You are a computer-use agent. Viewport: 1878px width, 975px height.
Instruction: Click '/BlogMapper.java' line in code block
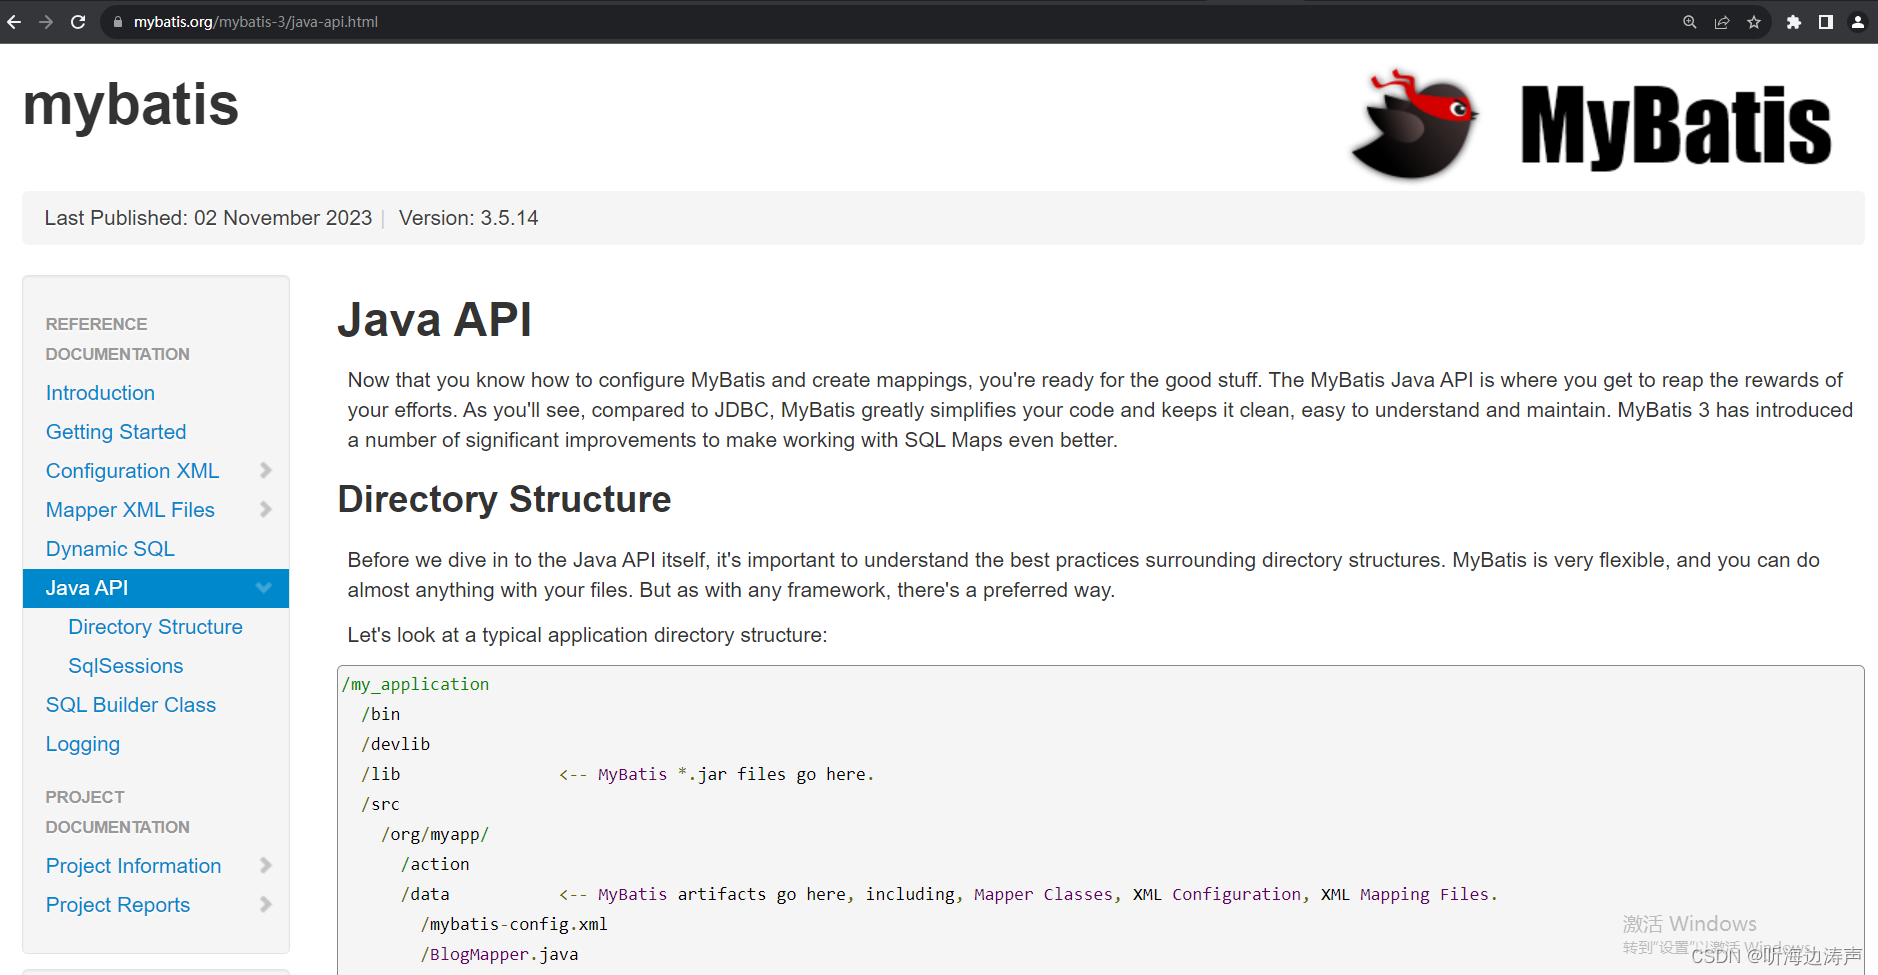499,954
